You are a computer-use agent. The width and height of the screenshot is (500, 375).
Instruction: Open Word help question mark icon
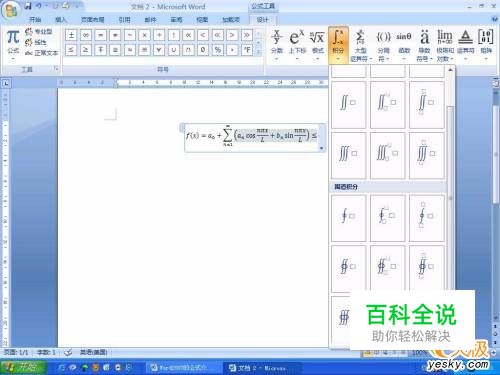coord(495,20)
